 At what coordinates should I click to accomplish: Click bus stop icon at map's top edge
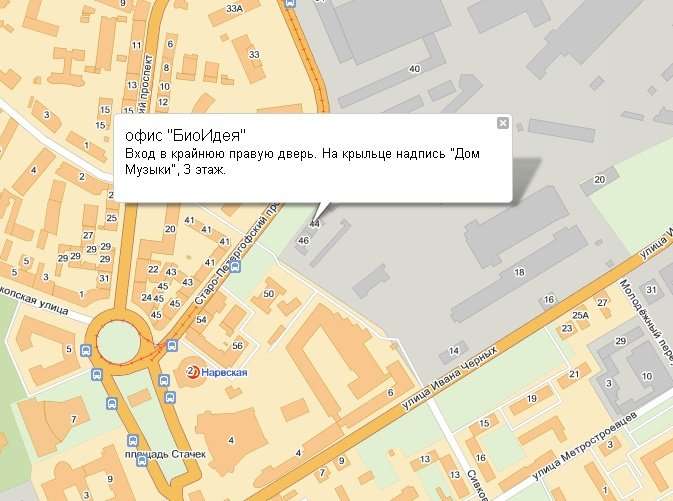click(x=291, y=3)
